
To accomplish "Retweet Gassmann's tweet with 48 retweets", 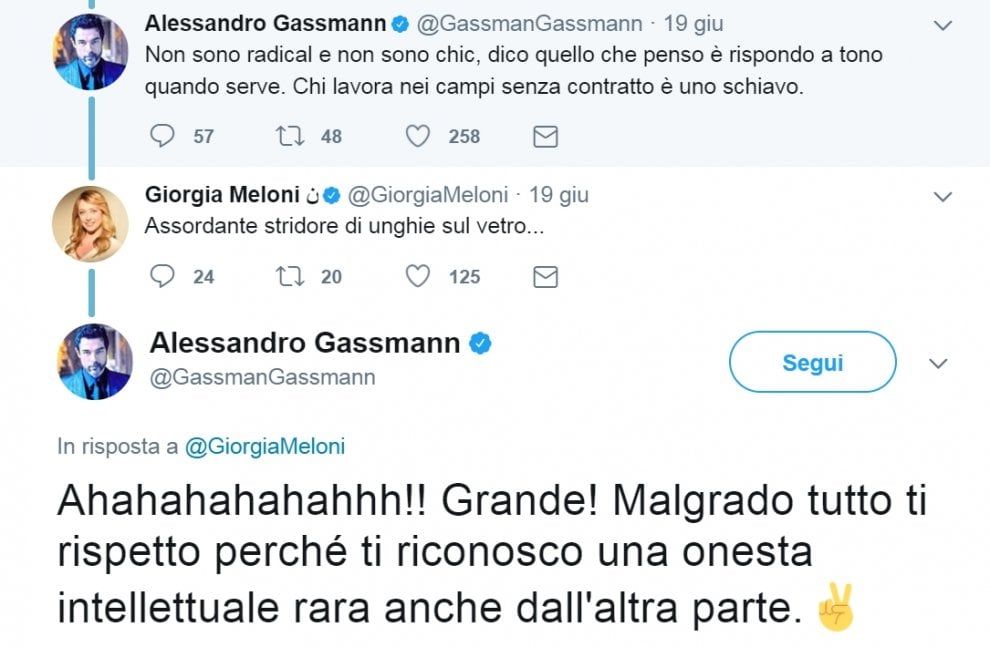I will 290,136.
